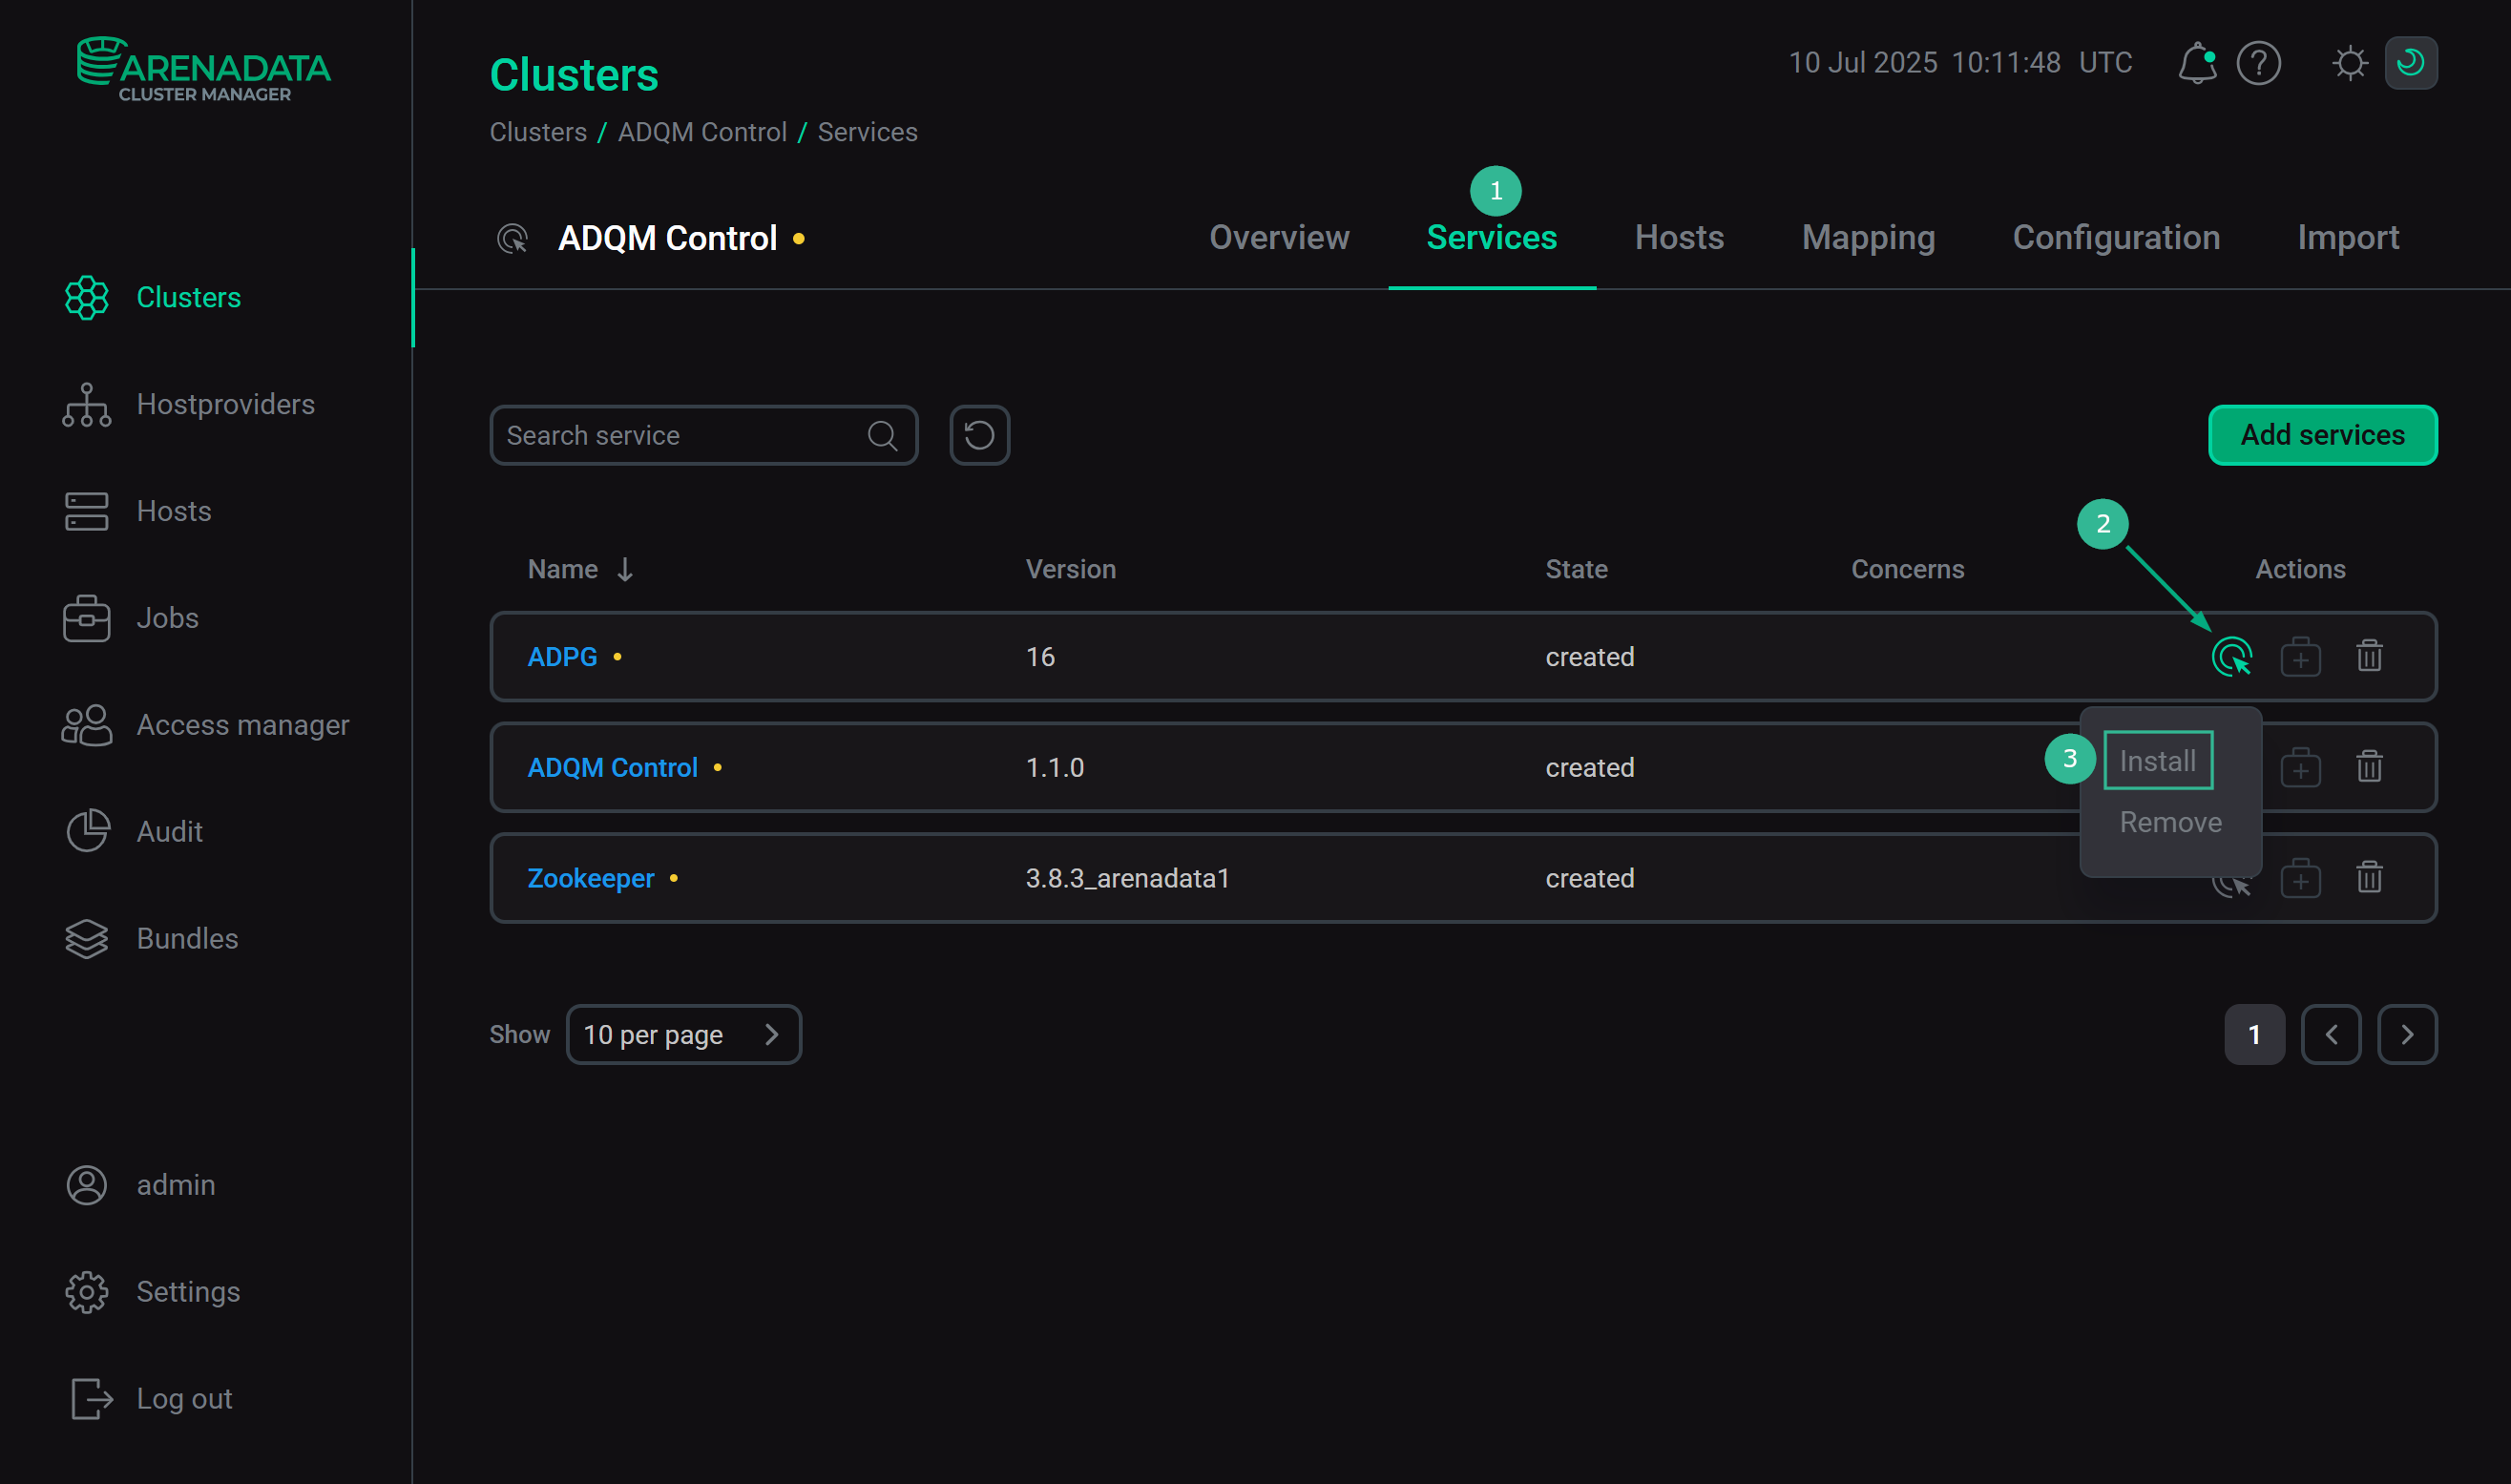Switch to the Mapping tab
Image resolution: width=2511 pixels, height=1484 pixels.
tap(1867, 238)
